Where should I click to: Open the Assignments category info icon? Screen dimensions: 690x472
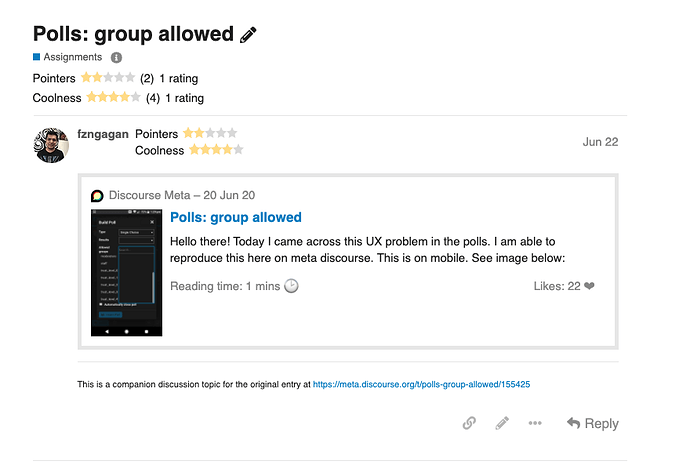(116, 58)
